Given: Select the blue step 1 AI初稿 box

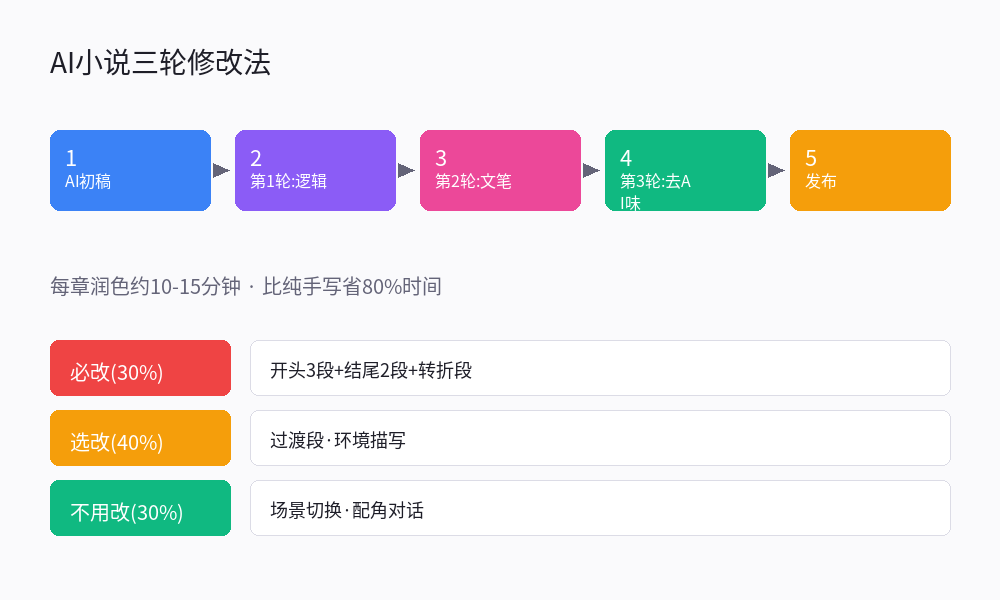Looking at the screenshot, I should [x=130, y=170].
